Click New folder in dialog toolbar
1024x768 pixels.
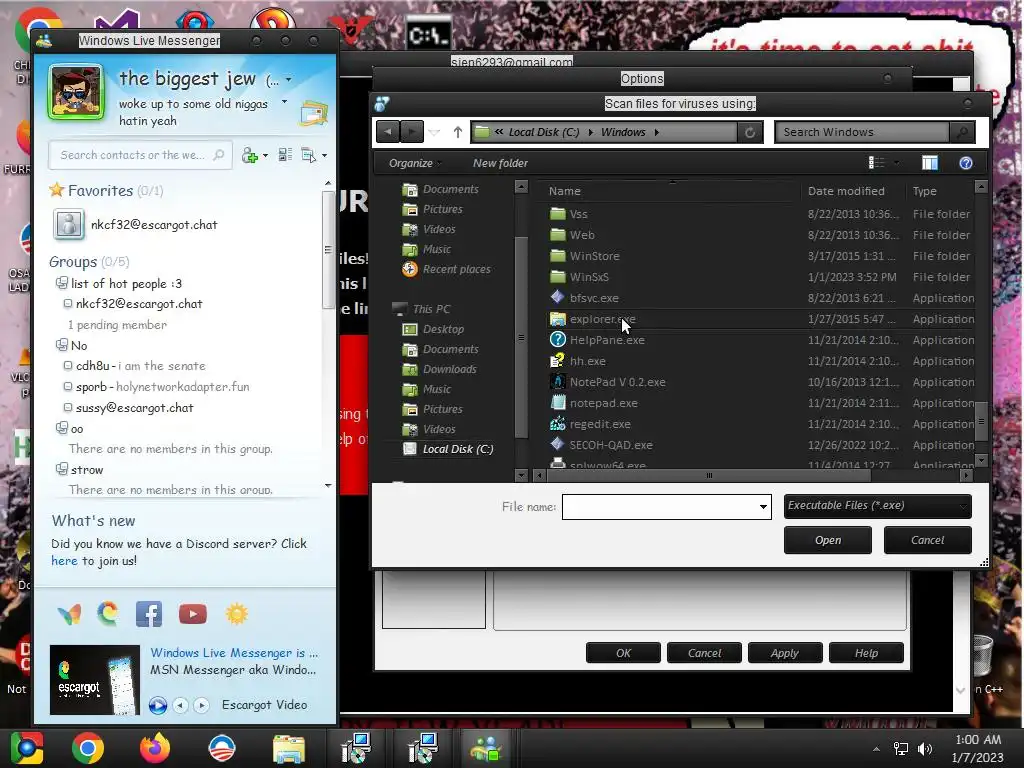(x=500, y=163)
